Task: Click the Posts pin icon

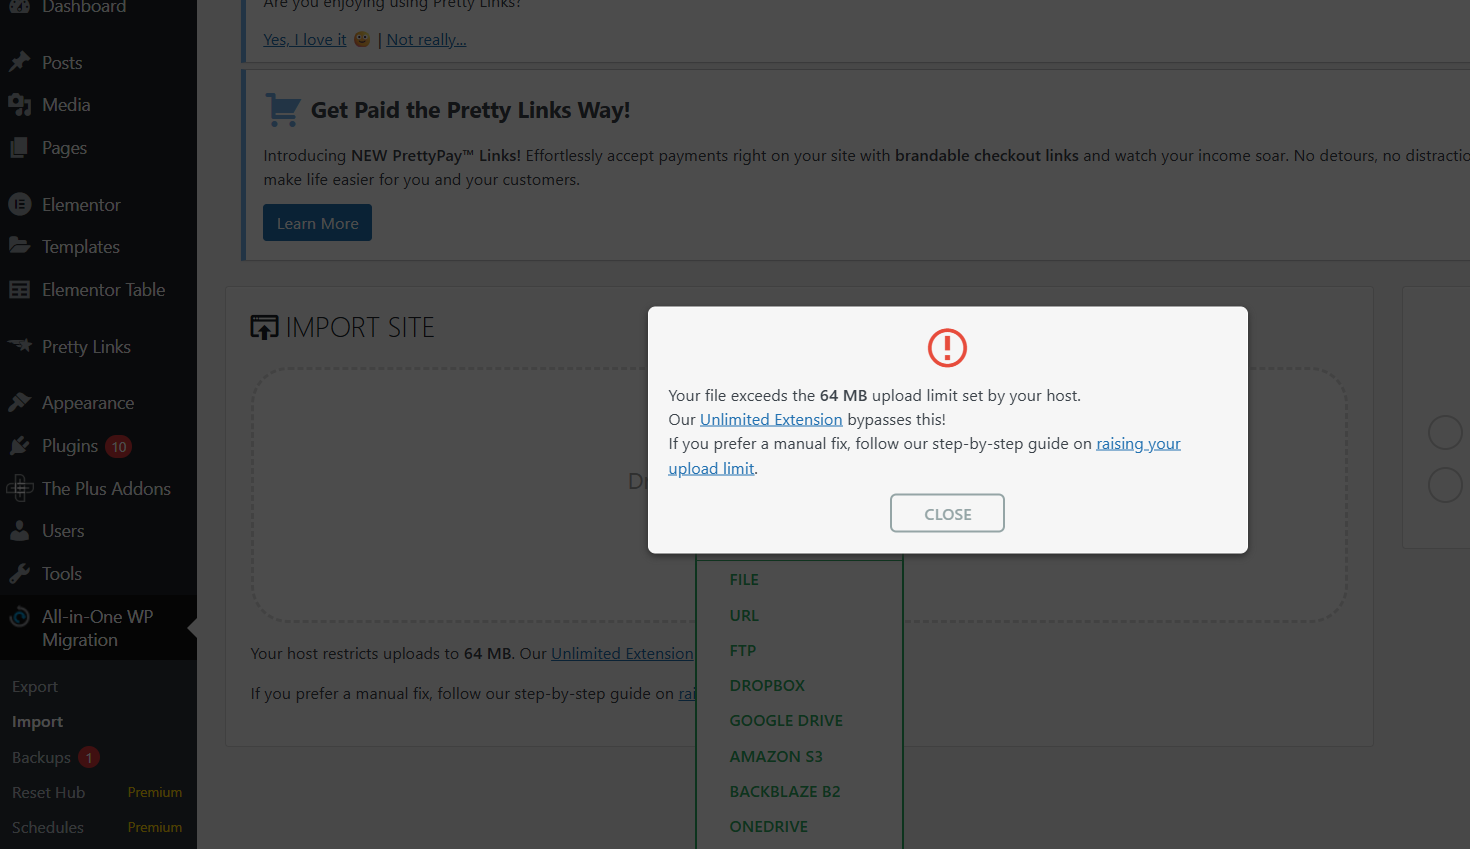Action: 20,62
